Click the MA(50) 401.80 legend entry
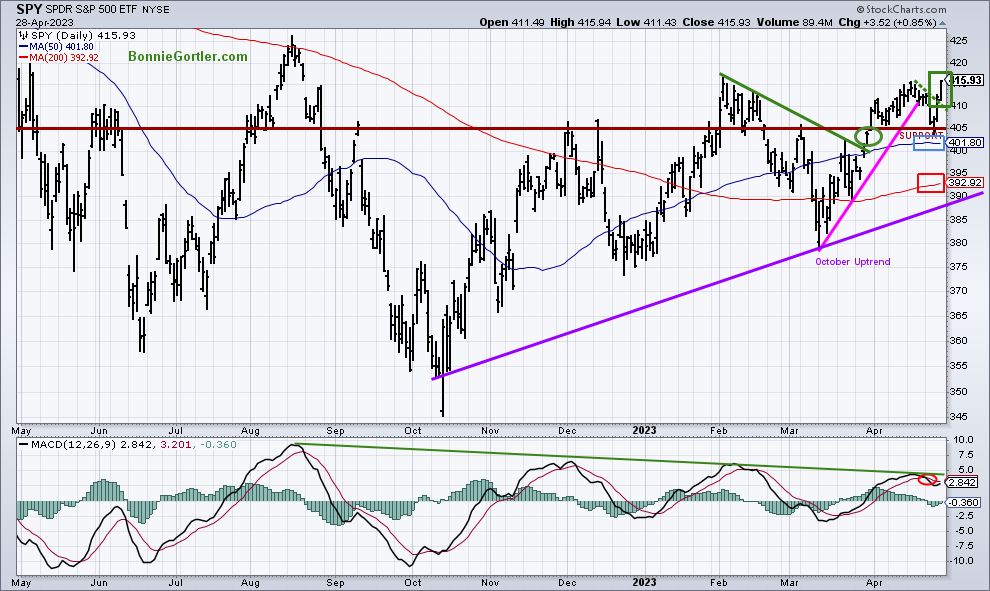 tap(56, 47)
